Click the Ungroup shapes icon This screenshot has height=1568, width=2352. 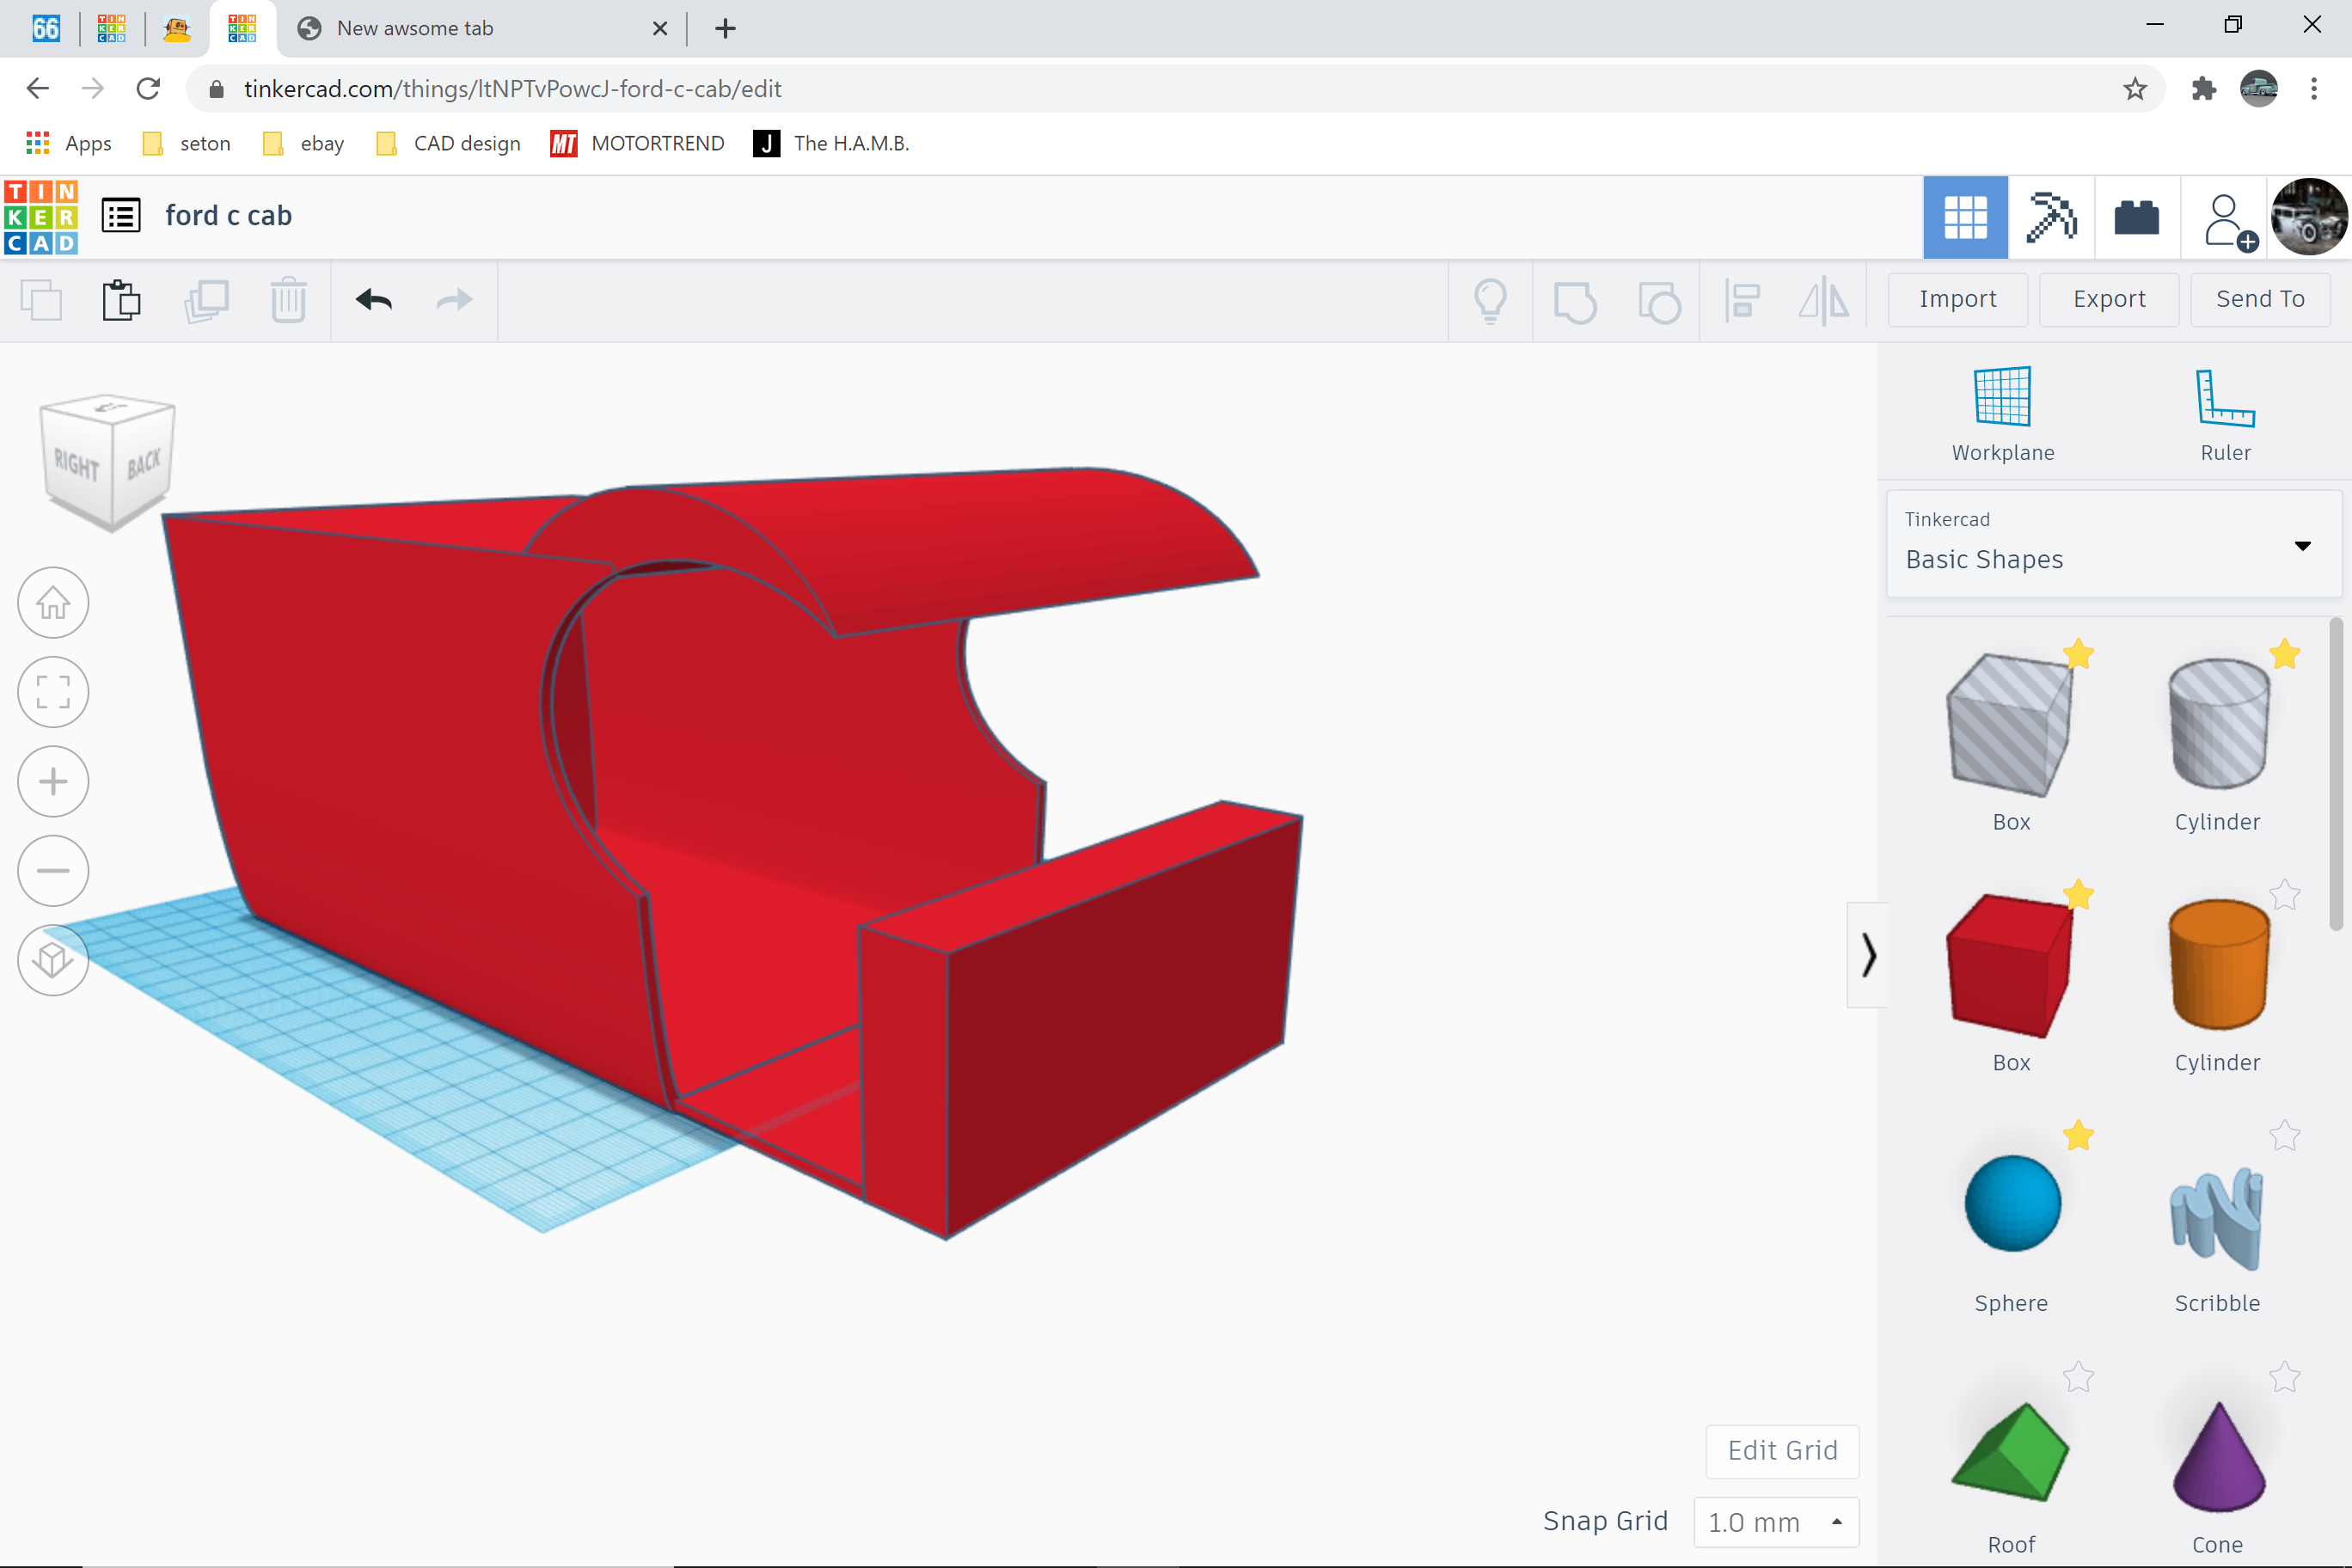click(x=1659, y=302)
